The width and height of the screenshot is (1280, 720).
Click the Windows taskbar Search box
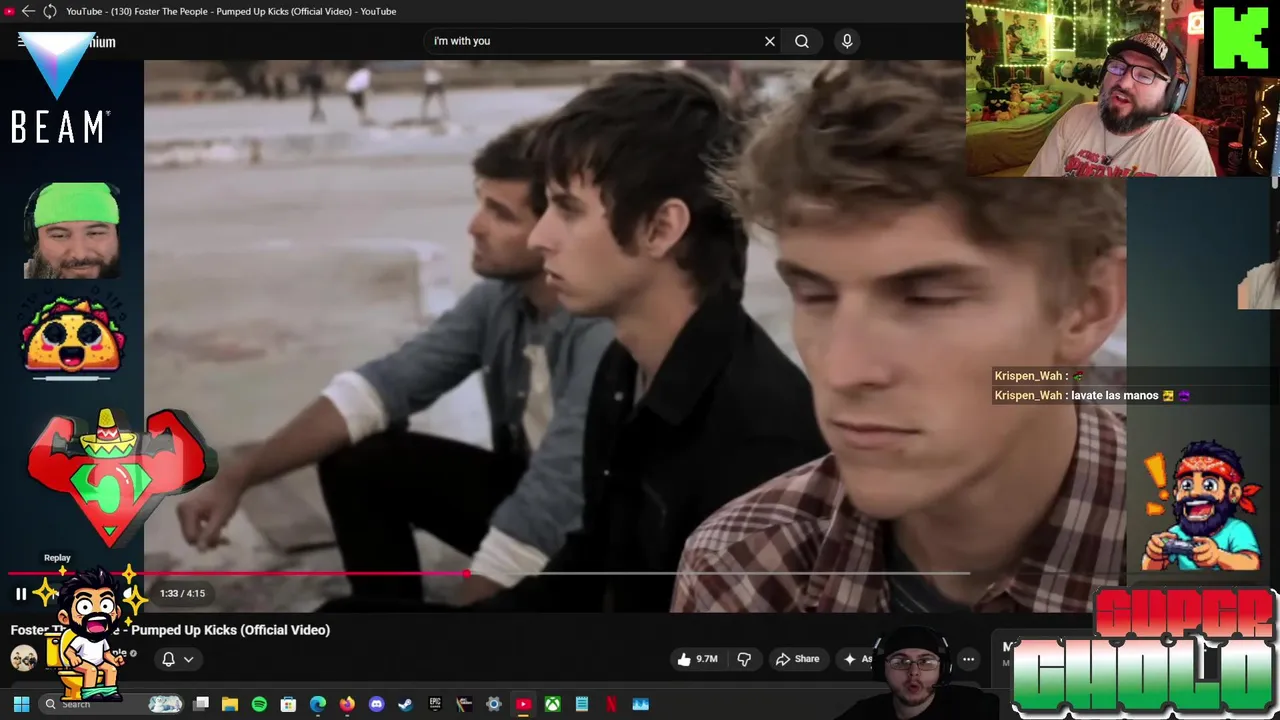pyautogui.click(x=112, y=704)
